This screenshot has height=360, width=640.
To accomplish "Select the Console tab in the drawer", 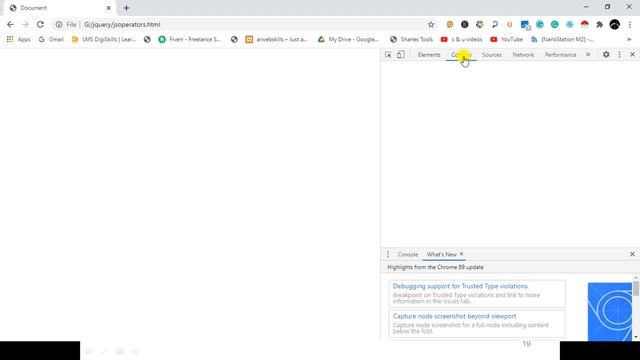I will coord(408,254).
